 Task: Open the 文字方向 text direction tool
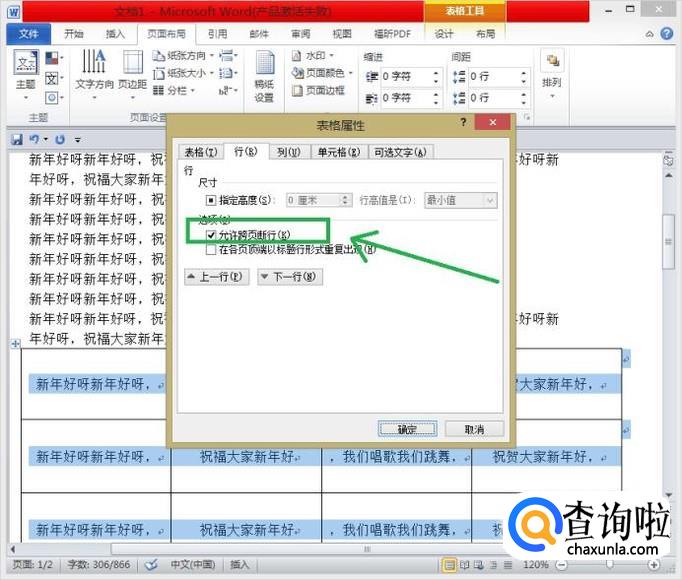tap(94, 73)
